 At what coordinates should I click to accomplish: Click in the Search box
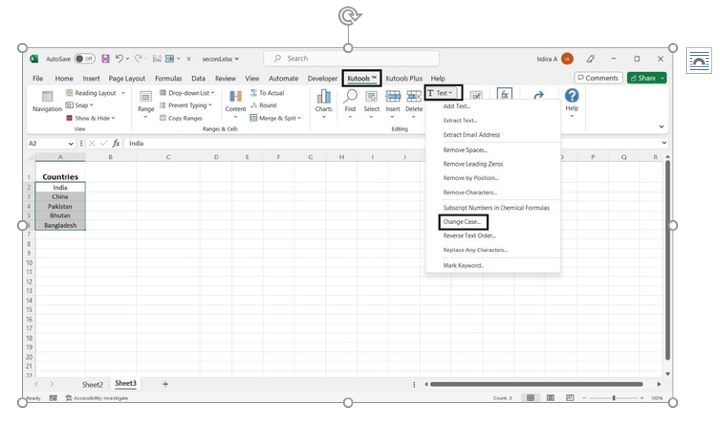click(x=351, y=59)
